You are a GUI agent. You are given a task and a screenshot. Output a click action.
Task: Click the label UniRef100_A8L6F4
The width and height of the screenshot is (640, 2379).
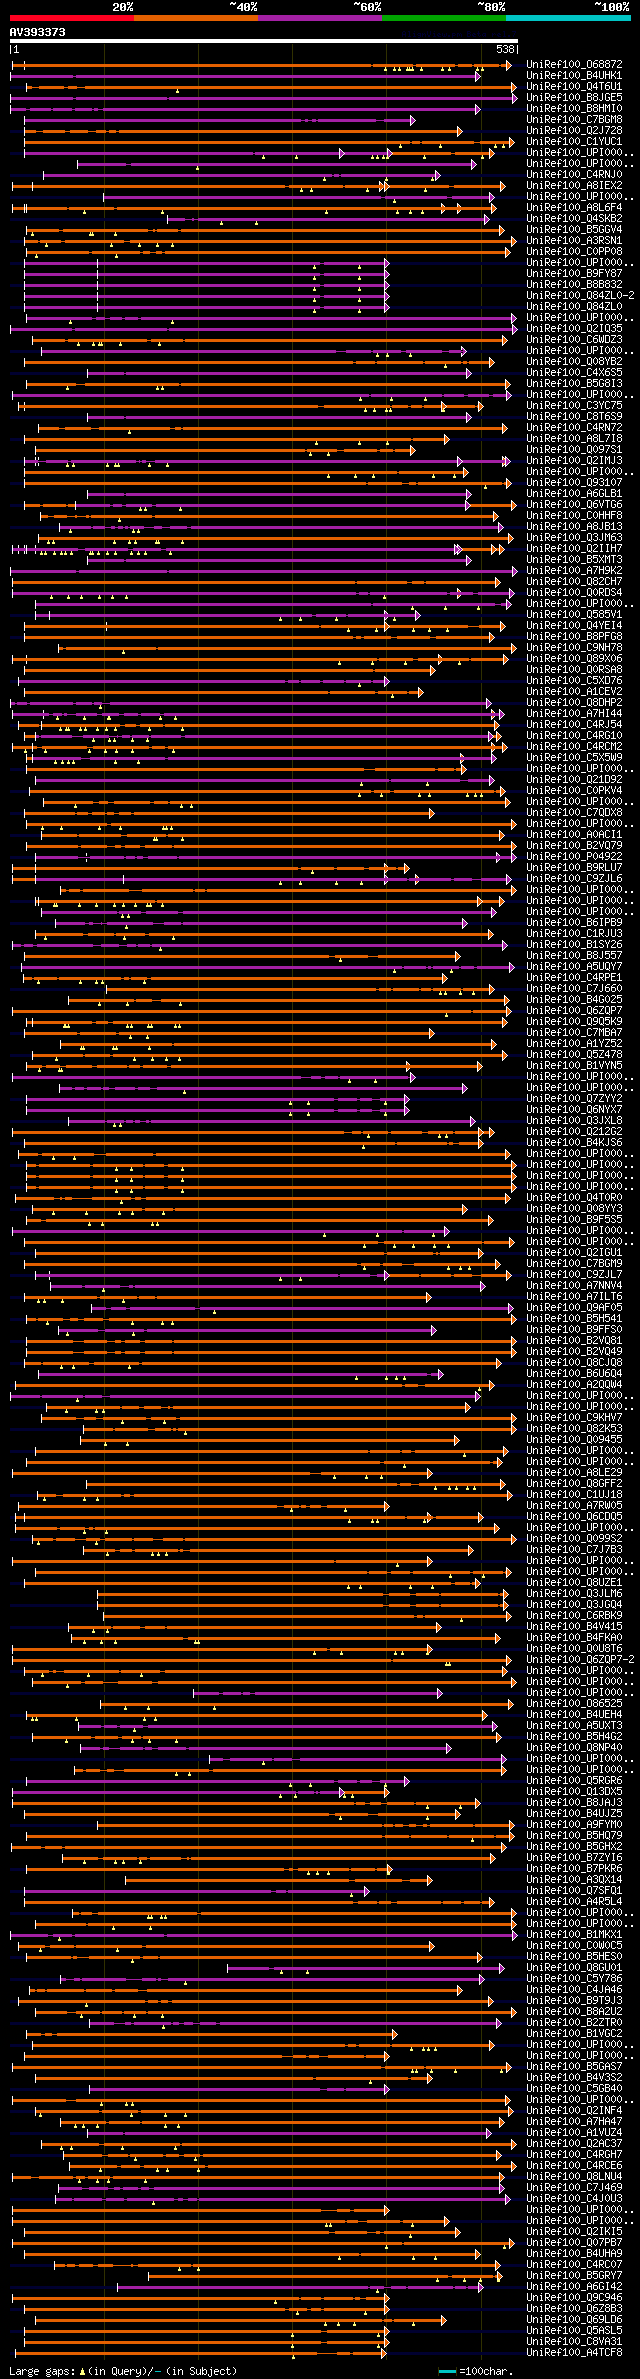[x=574, y=208]
